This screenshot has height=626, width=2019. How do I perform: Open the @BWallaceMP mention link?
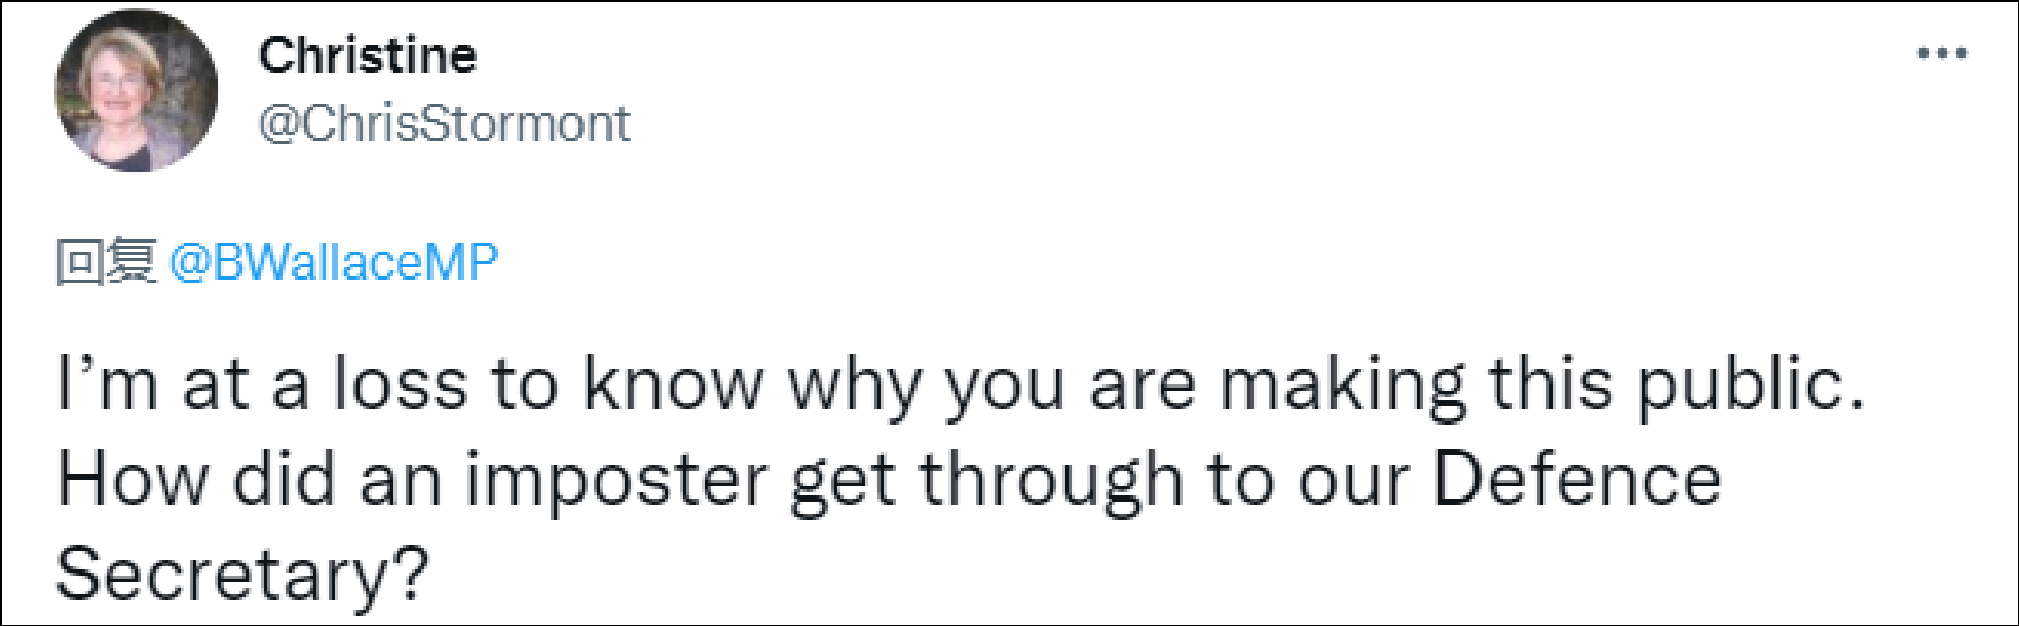click(x=334, y=263)
